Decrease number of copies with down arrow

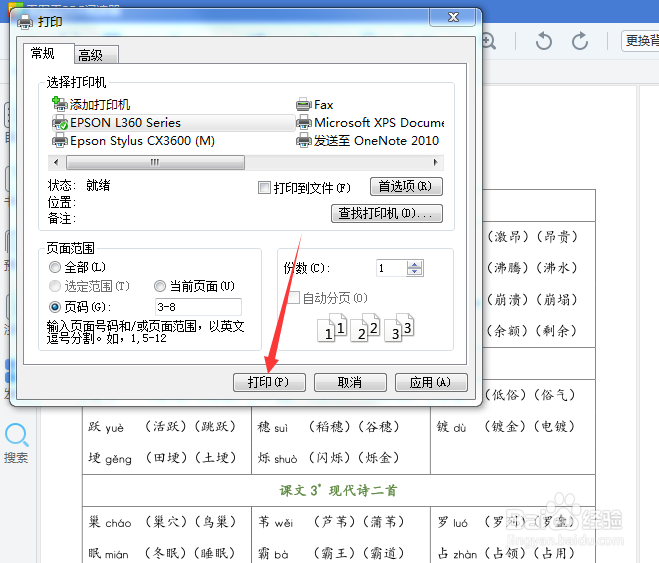(415, 272)
